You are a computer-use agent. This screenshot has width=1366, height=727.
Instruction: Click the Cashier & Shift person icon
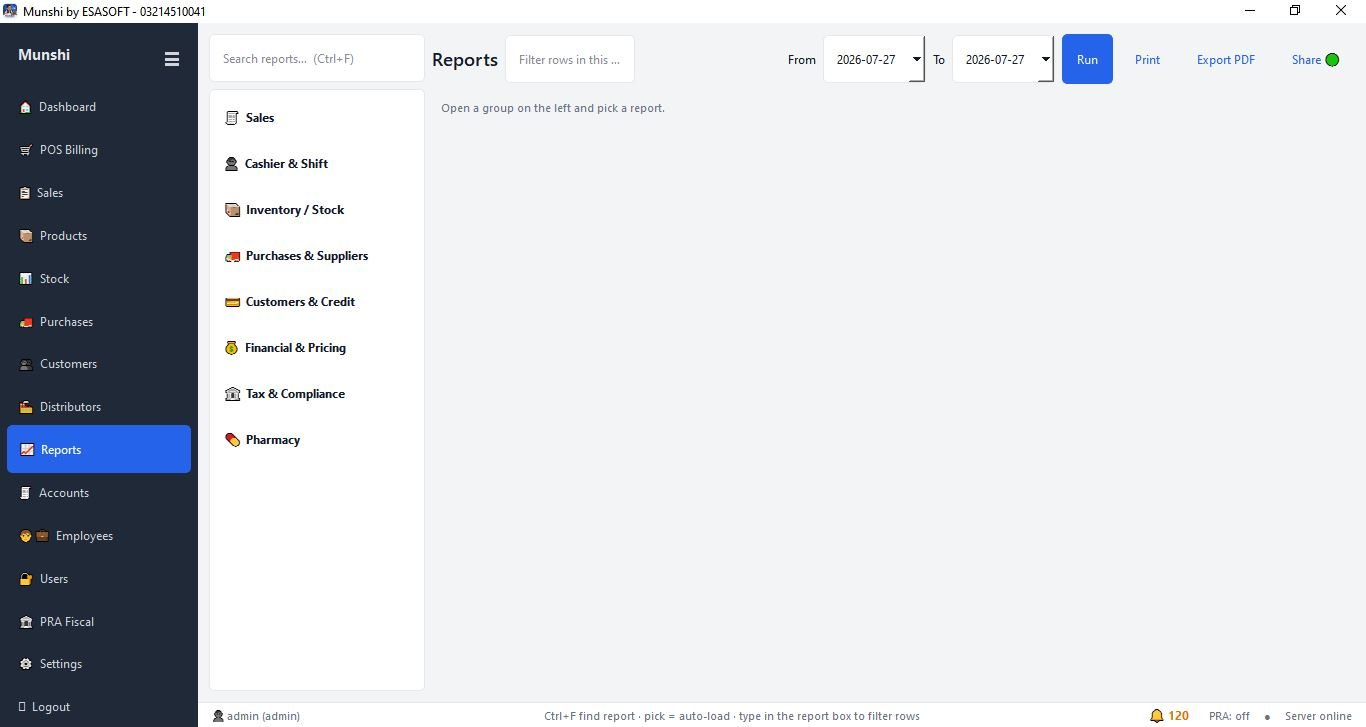(231, 164)
